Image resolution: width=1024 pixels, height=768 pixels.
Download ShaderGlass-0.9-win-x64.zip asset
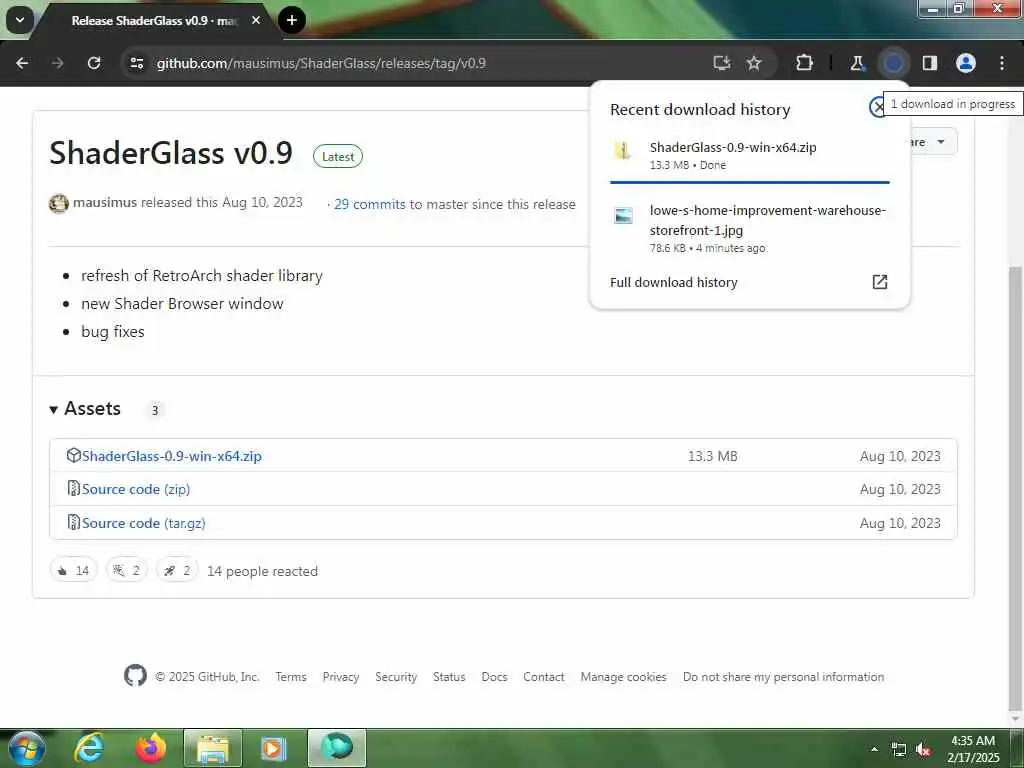click(171, 456)
